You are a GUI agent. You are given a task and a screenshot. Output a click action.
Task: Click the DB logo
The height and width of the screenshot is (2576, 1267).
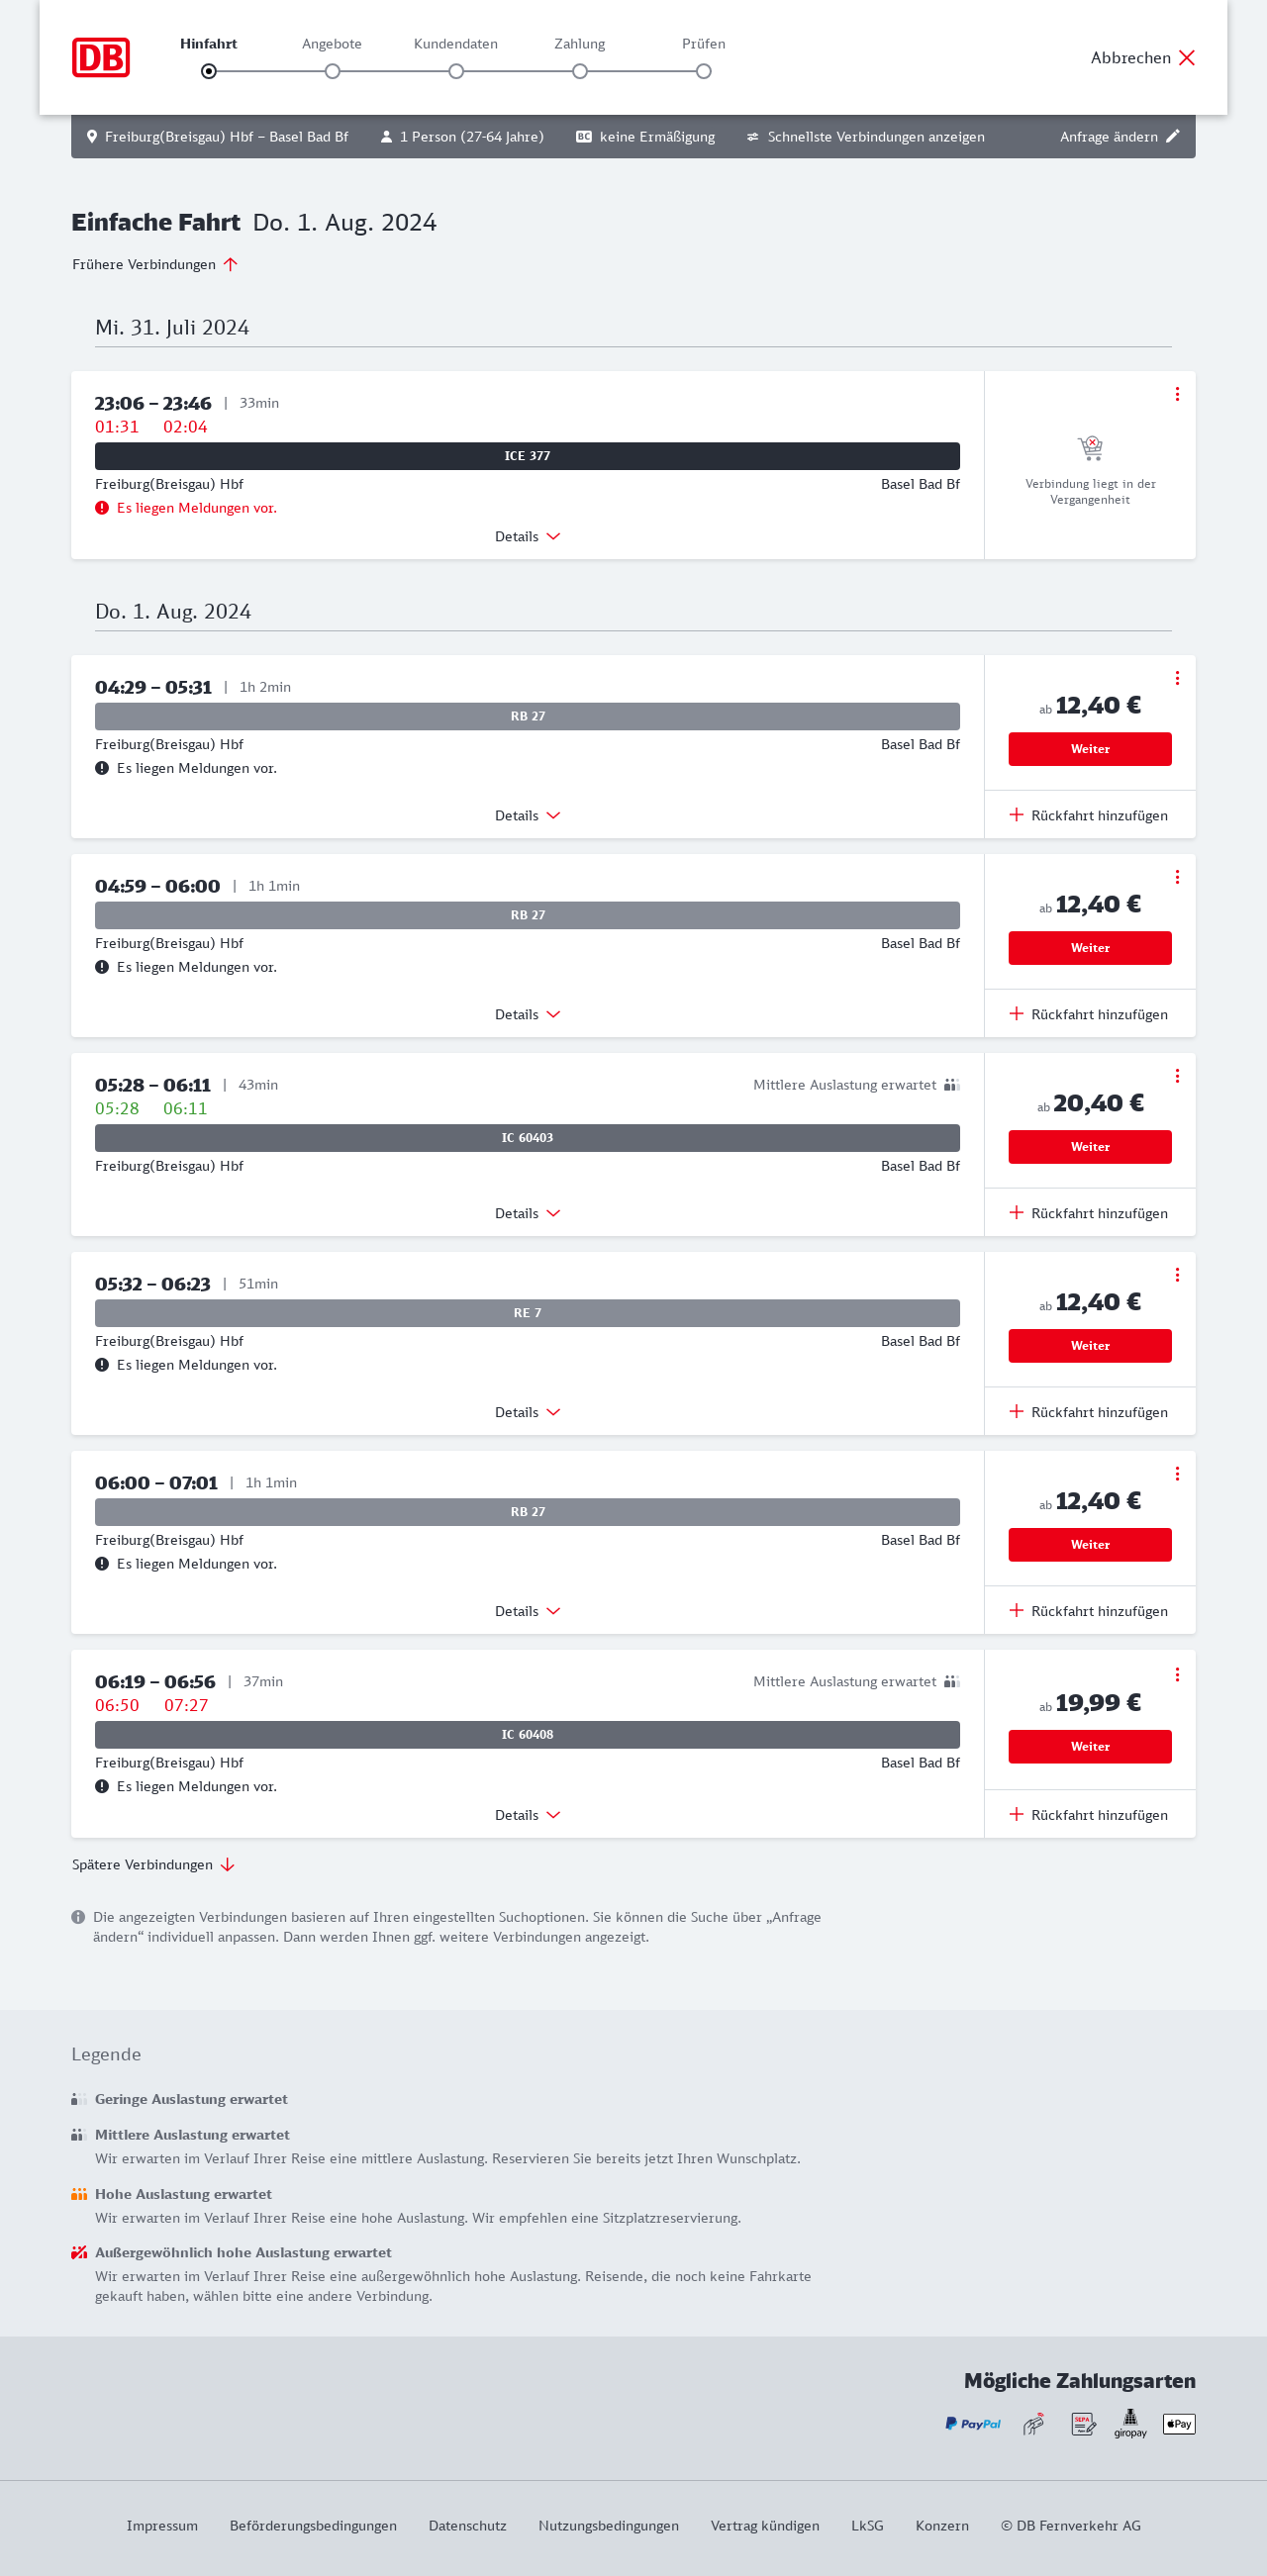pos(101,57)
